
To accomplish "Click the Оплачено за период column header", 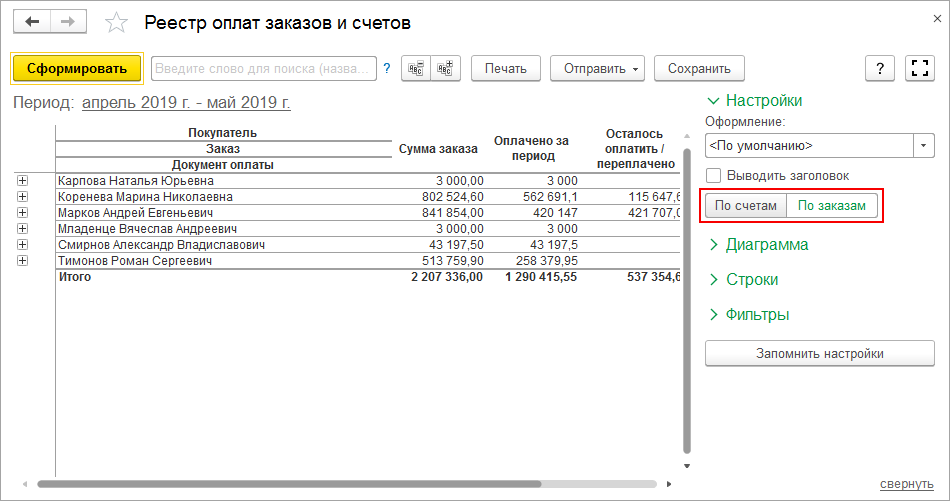I will 531,148.
